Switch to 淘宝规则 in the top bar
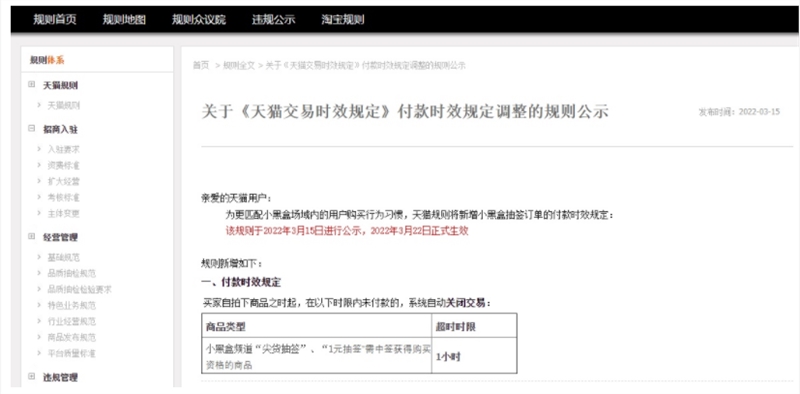The image size is (800, 394). (343, 19)
